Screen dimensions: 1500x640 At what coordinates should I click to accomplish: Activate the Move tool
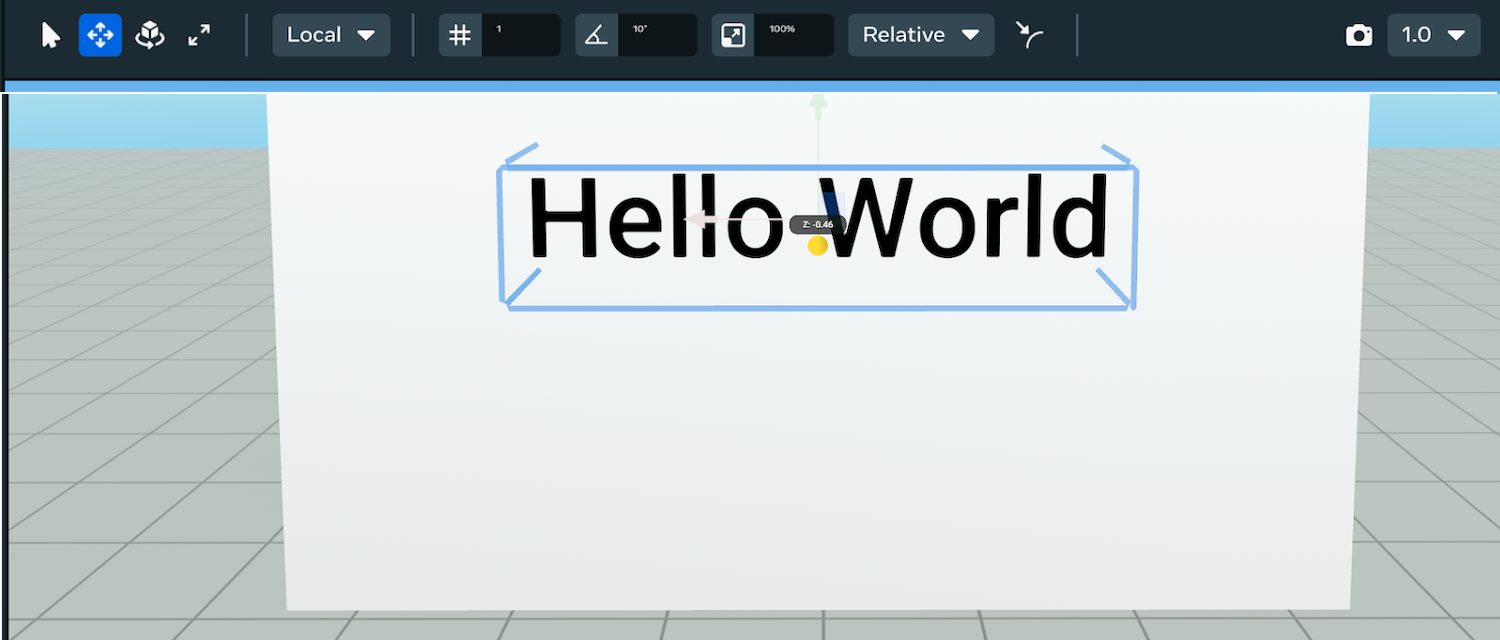100,35
